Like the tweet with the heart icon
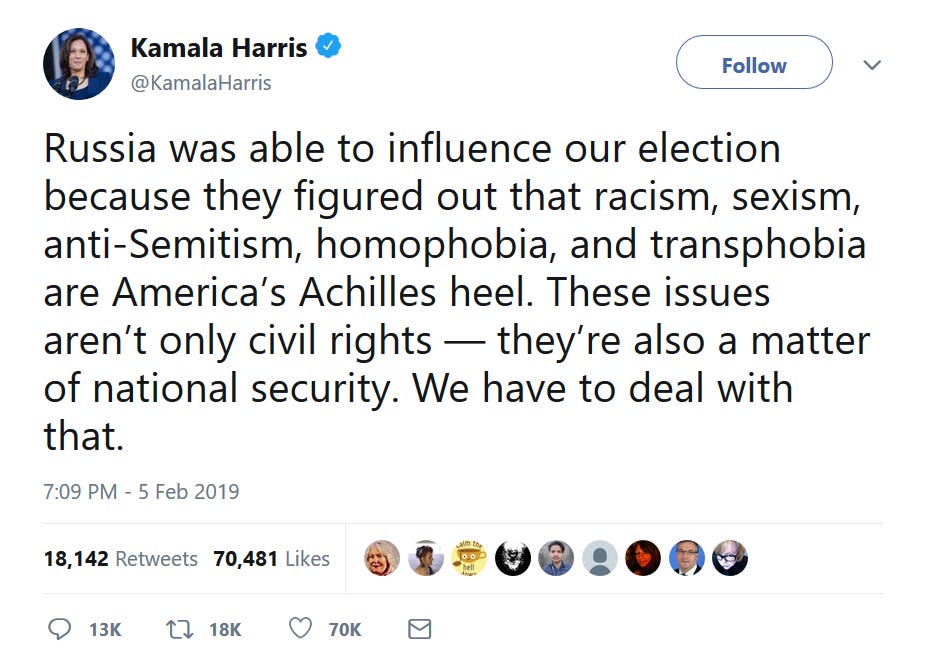 coord(299,628)
